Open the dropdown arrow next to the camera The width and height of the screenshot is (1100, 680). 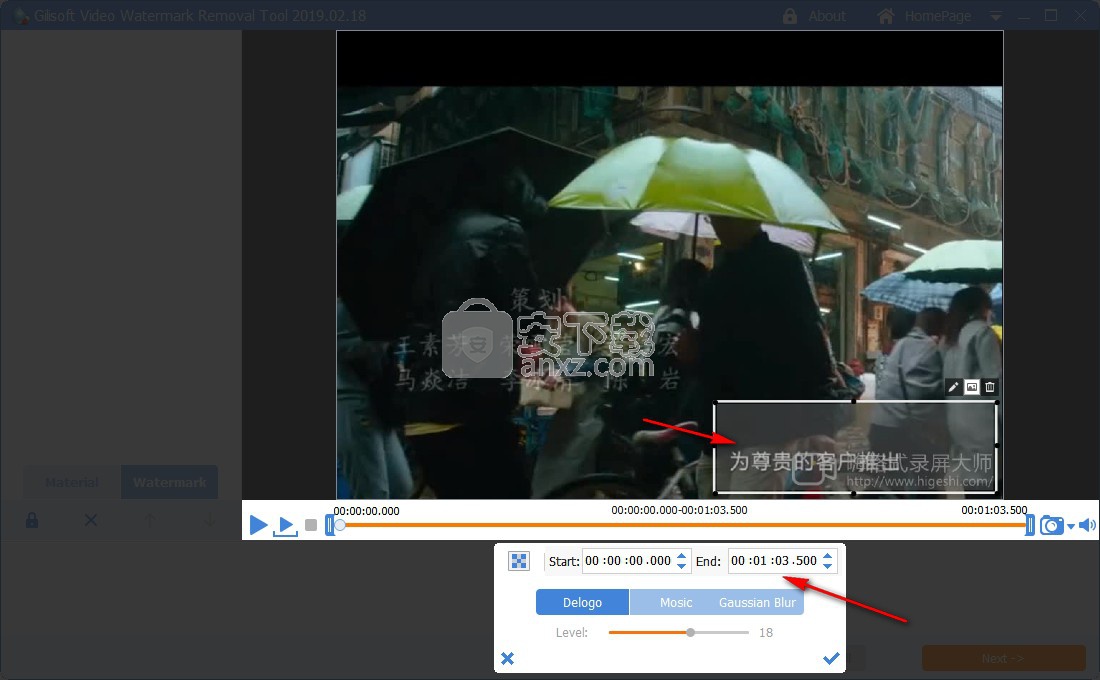1071,526
